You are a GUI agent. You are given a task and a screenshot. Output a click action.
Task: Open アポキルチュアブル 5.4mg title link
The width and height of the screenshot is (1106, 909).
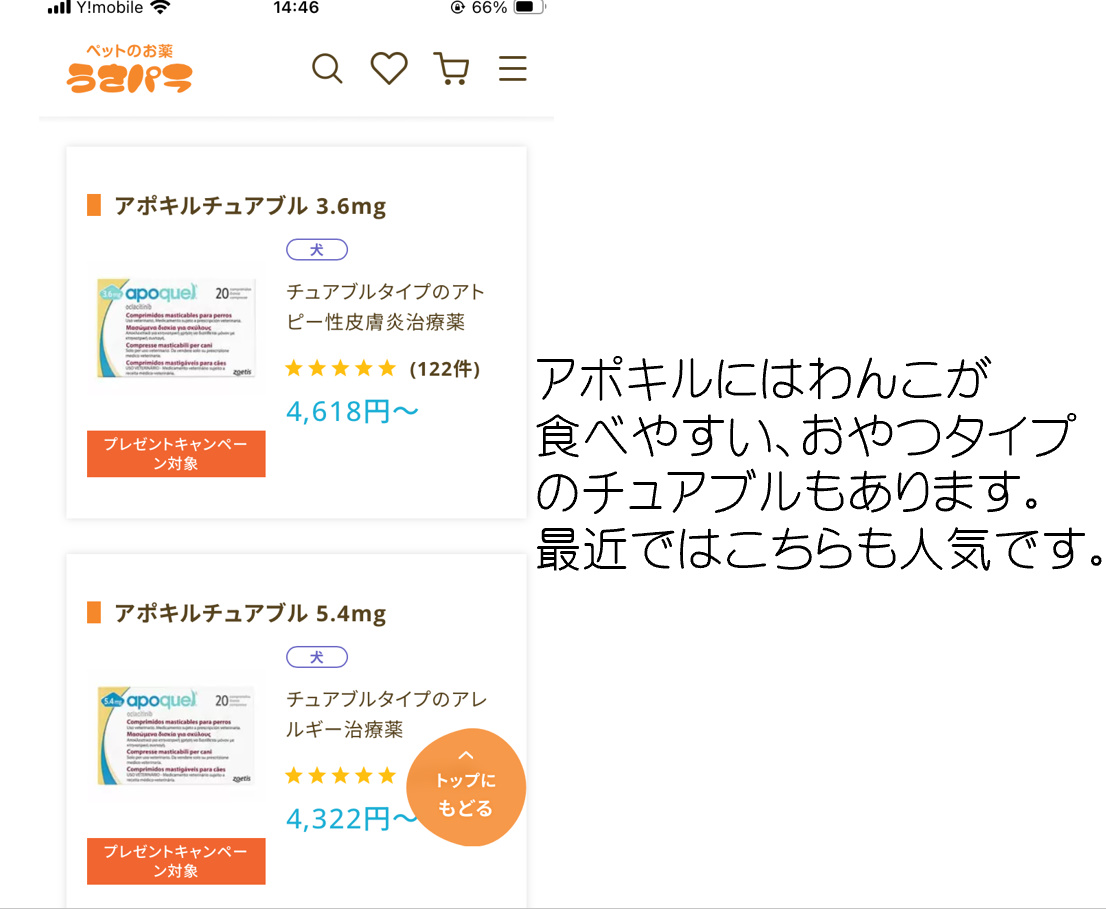pyautogui.click(x=250, y=614)
